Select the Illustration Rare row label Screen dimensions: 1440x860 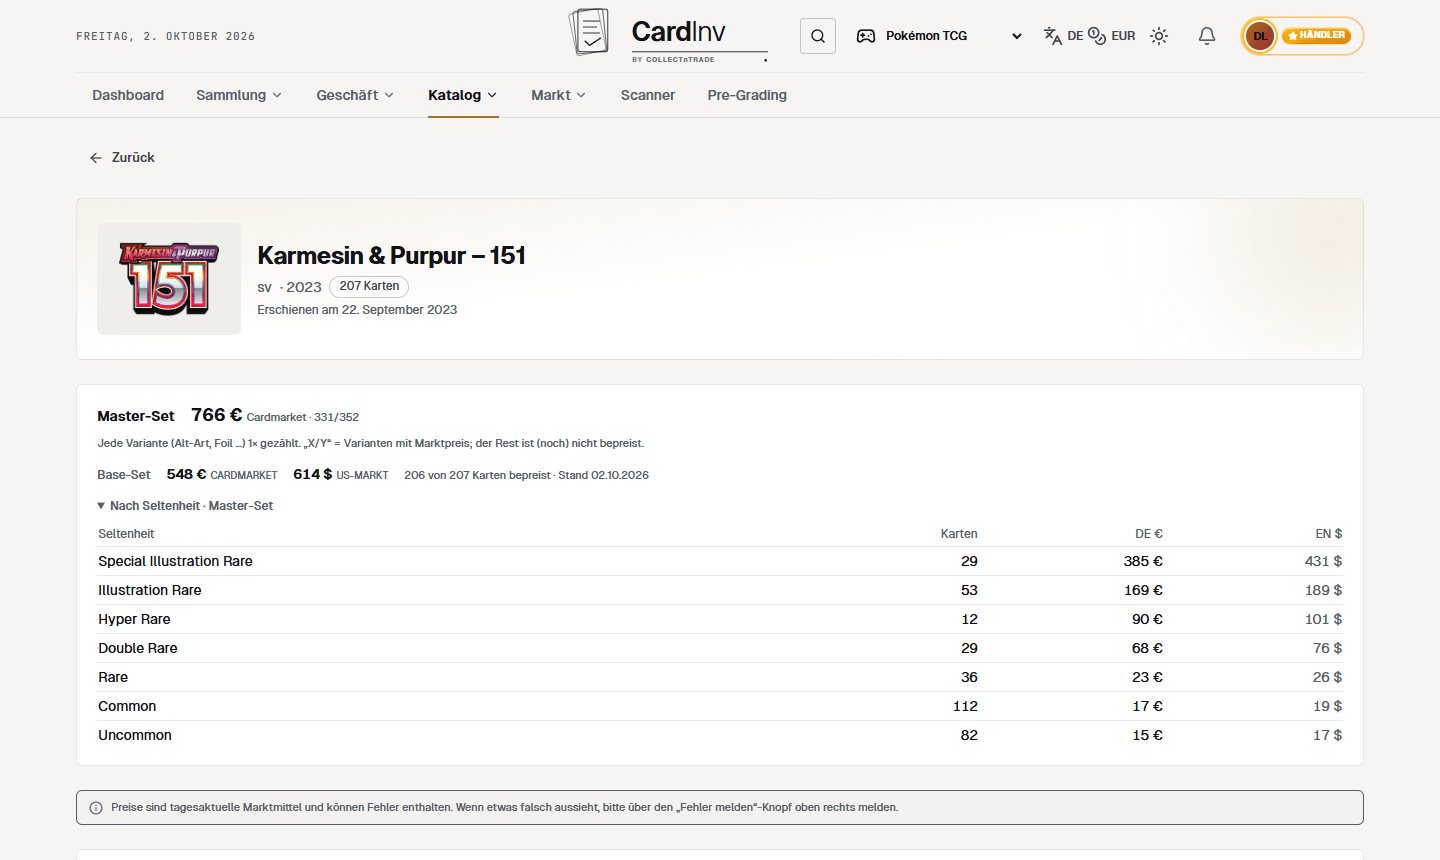(x=150, y=590)
